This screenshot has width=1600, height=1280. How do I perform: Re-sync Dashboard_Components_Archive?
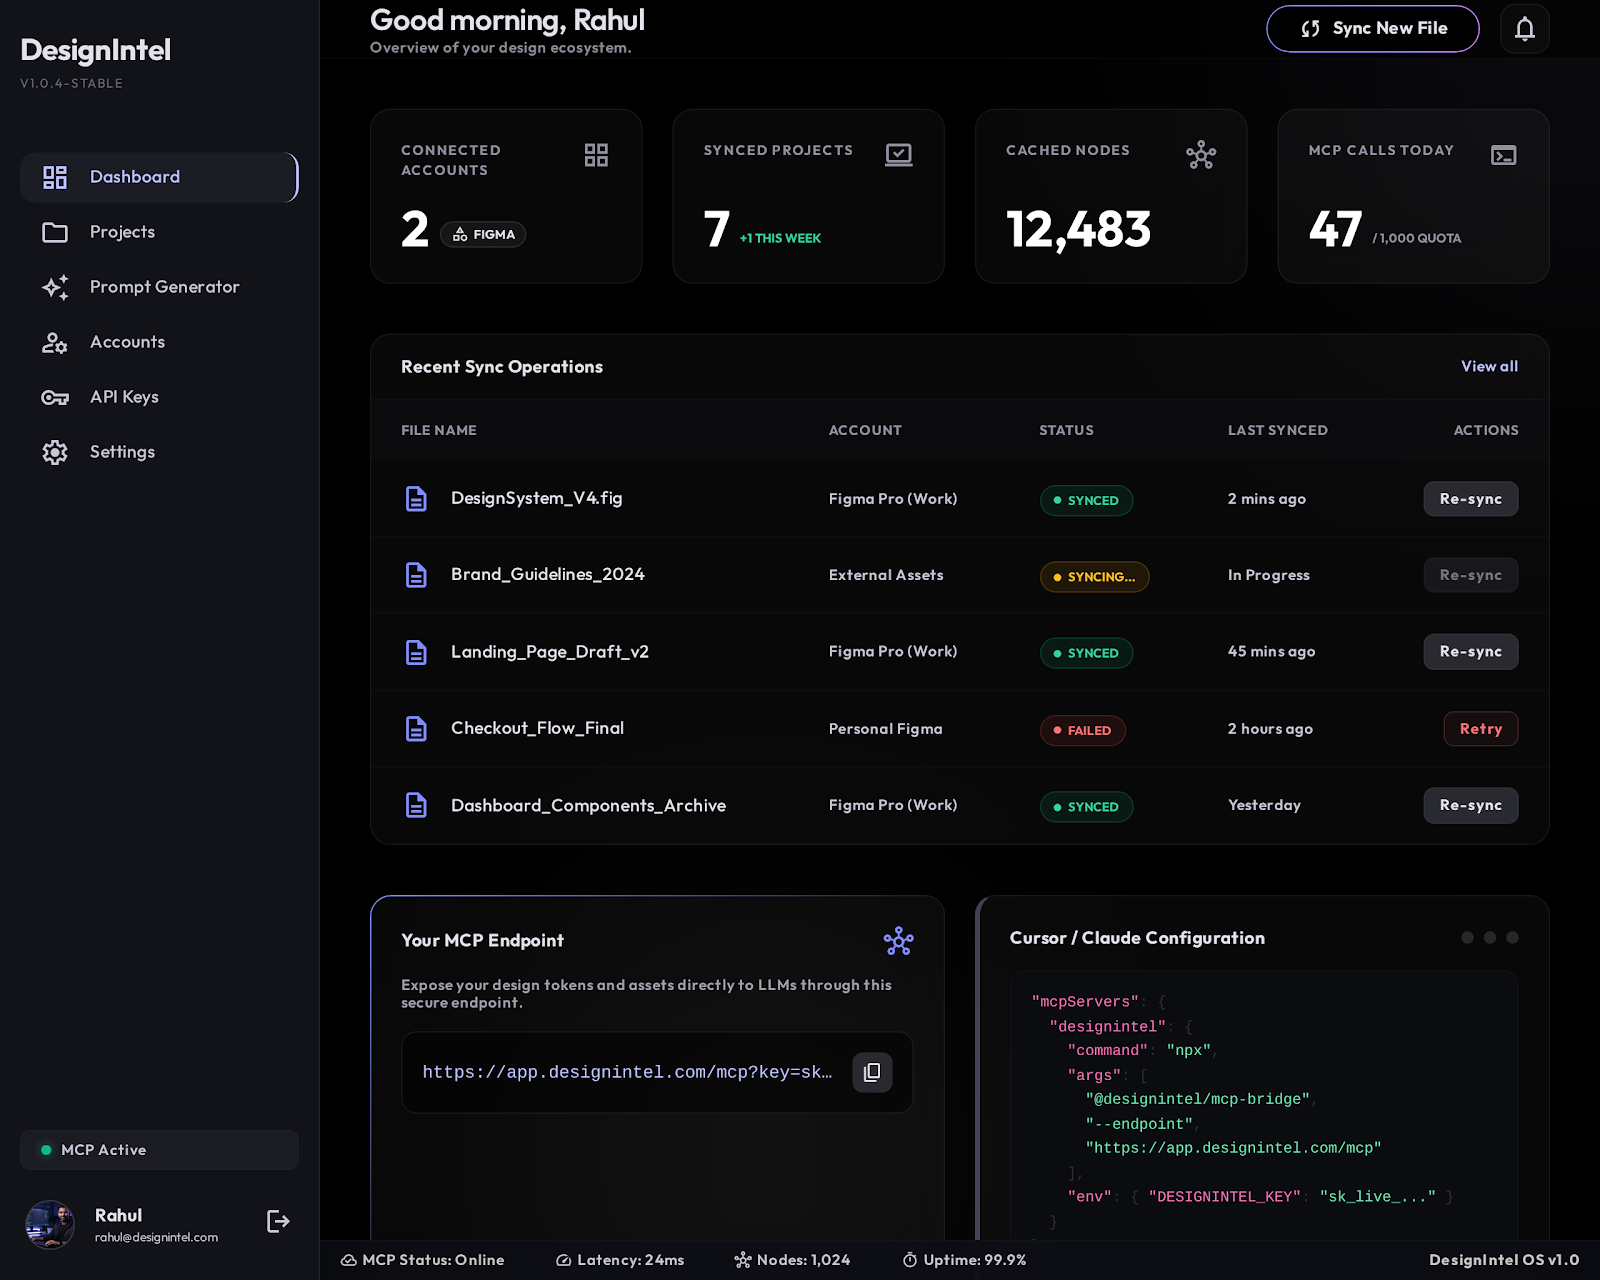pos(1471,805)
